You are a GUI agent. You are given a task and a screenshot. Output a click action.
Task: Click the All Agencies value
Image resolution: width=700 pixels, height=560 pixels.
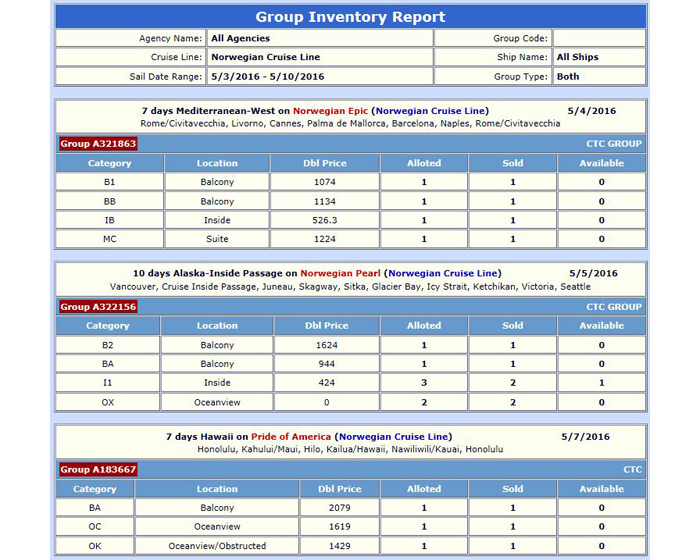pyautogui.click(x=241, y=38)
